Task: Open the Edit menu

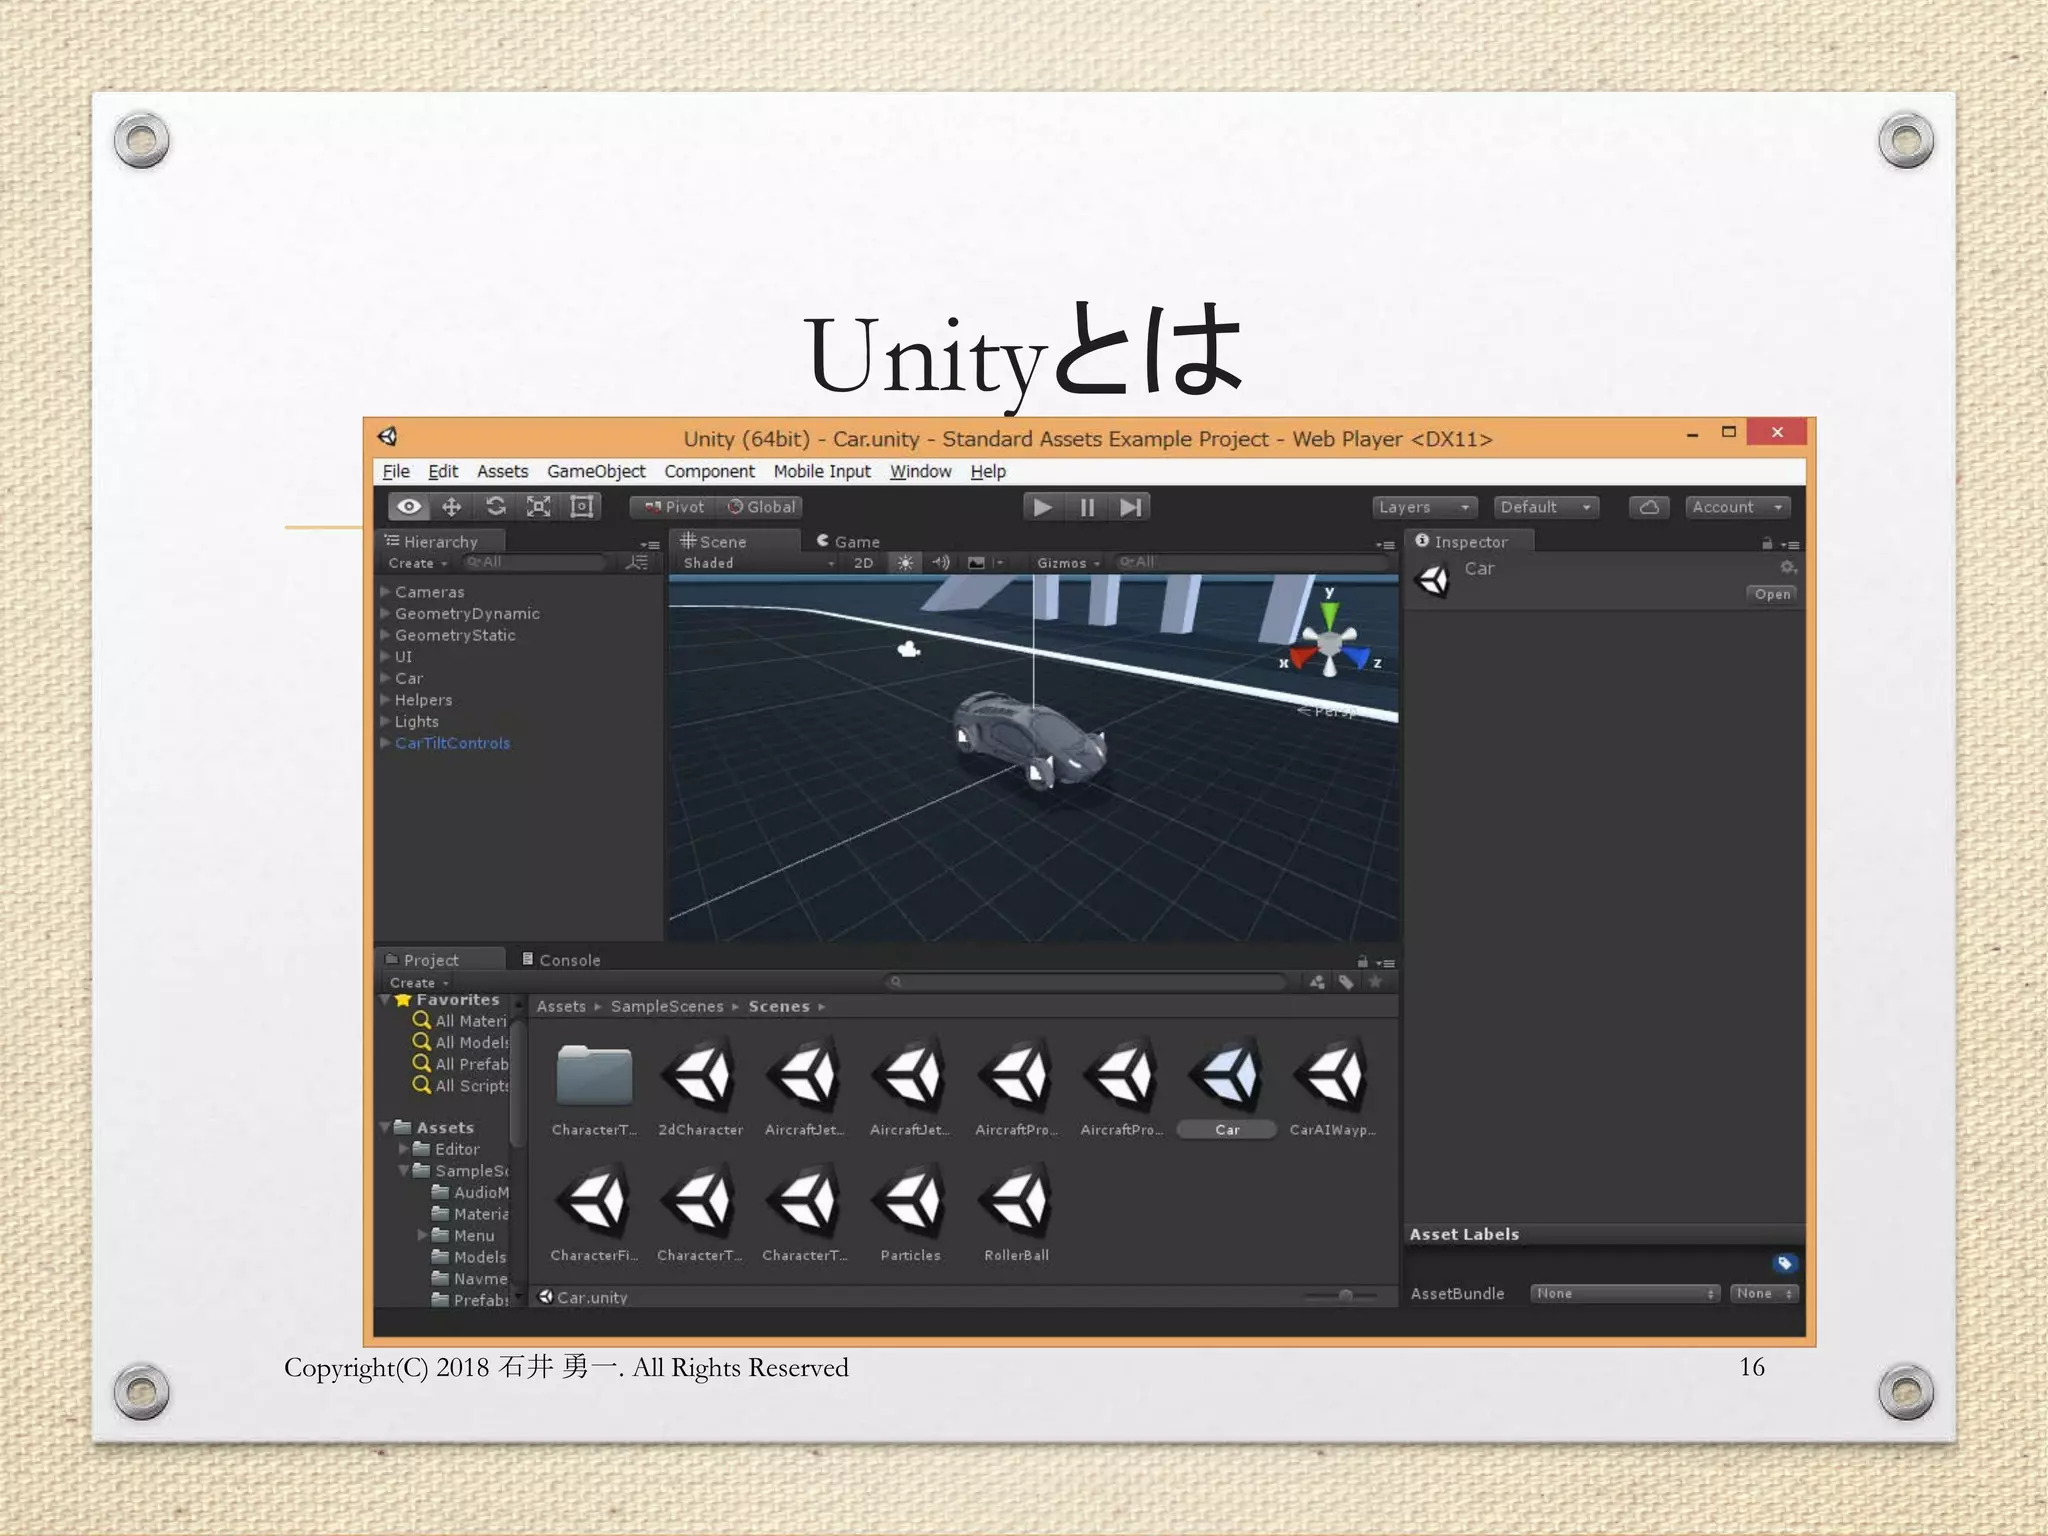Action: 443,471
